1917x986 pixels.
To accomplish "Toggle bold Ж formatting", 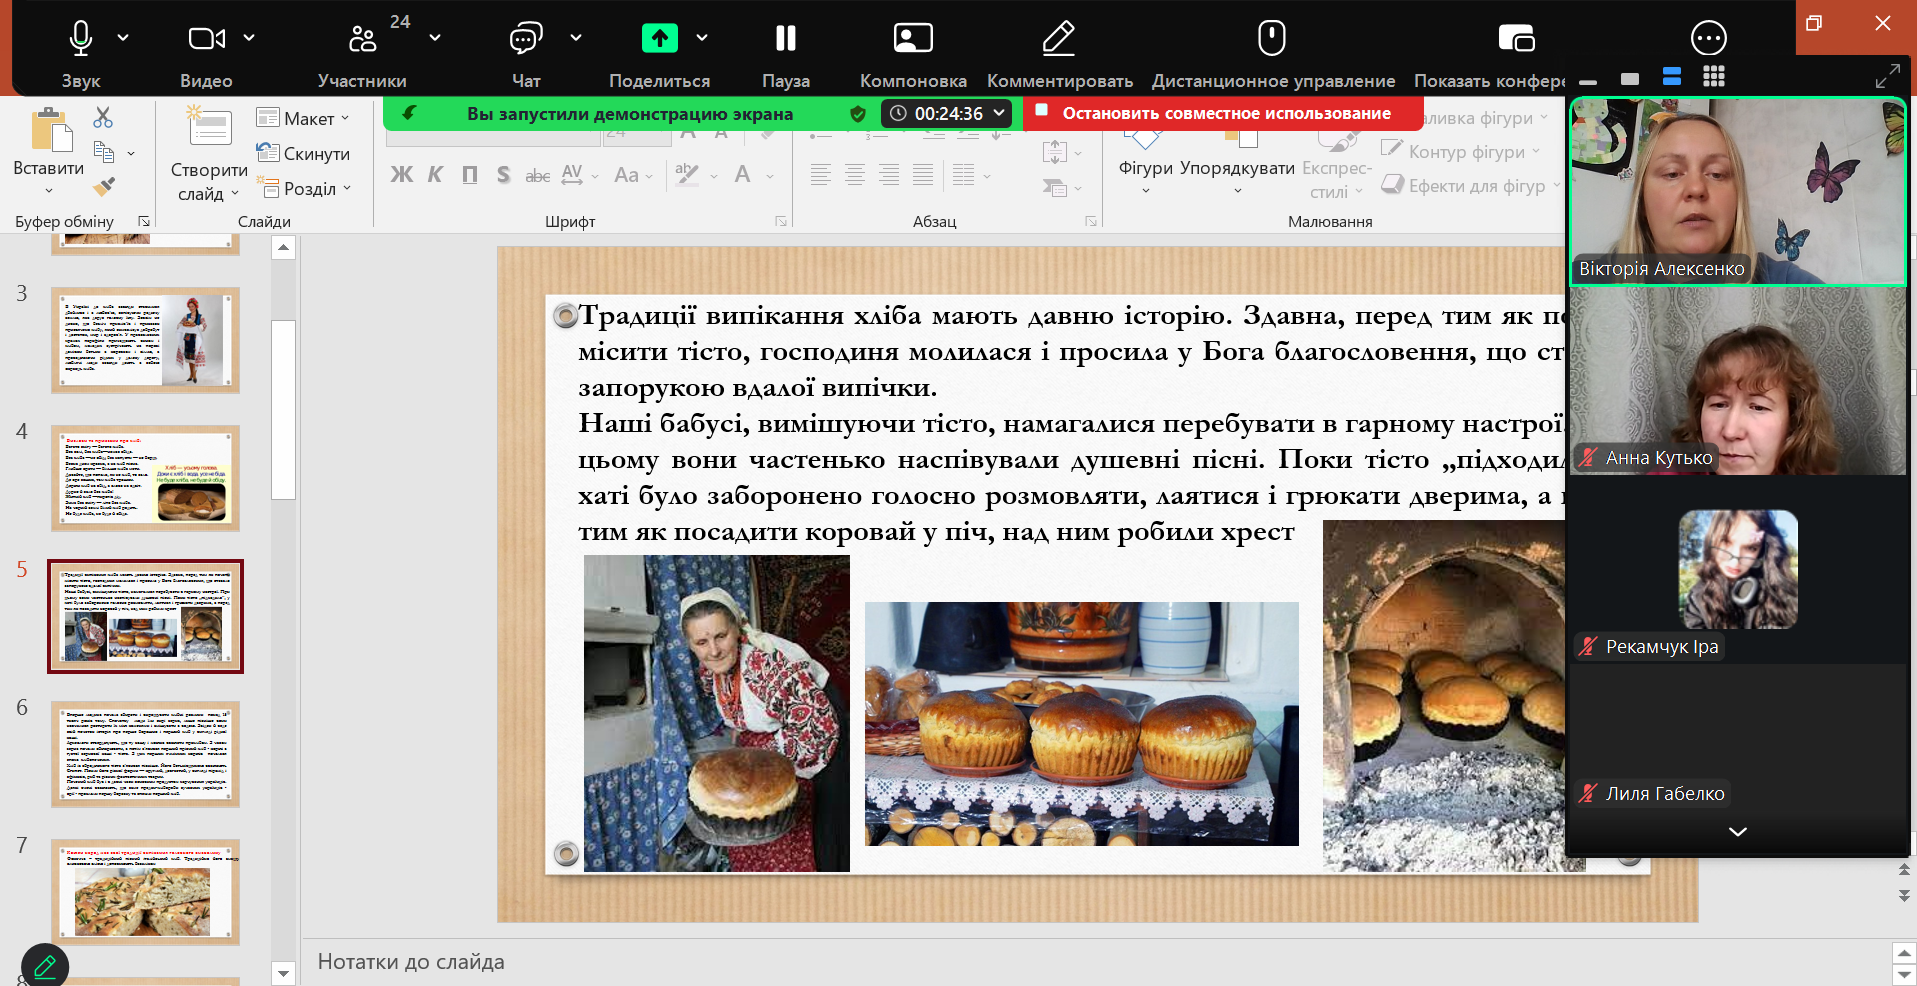I will tap(401, 175).
